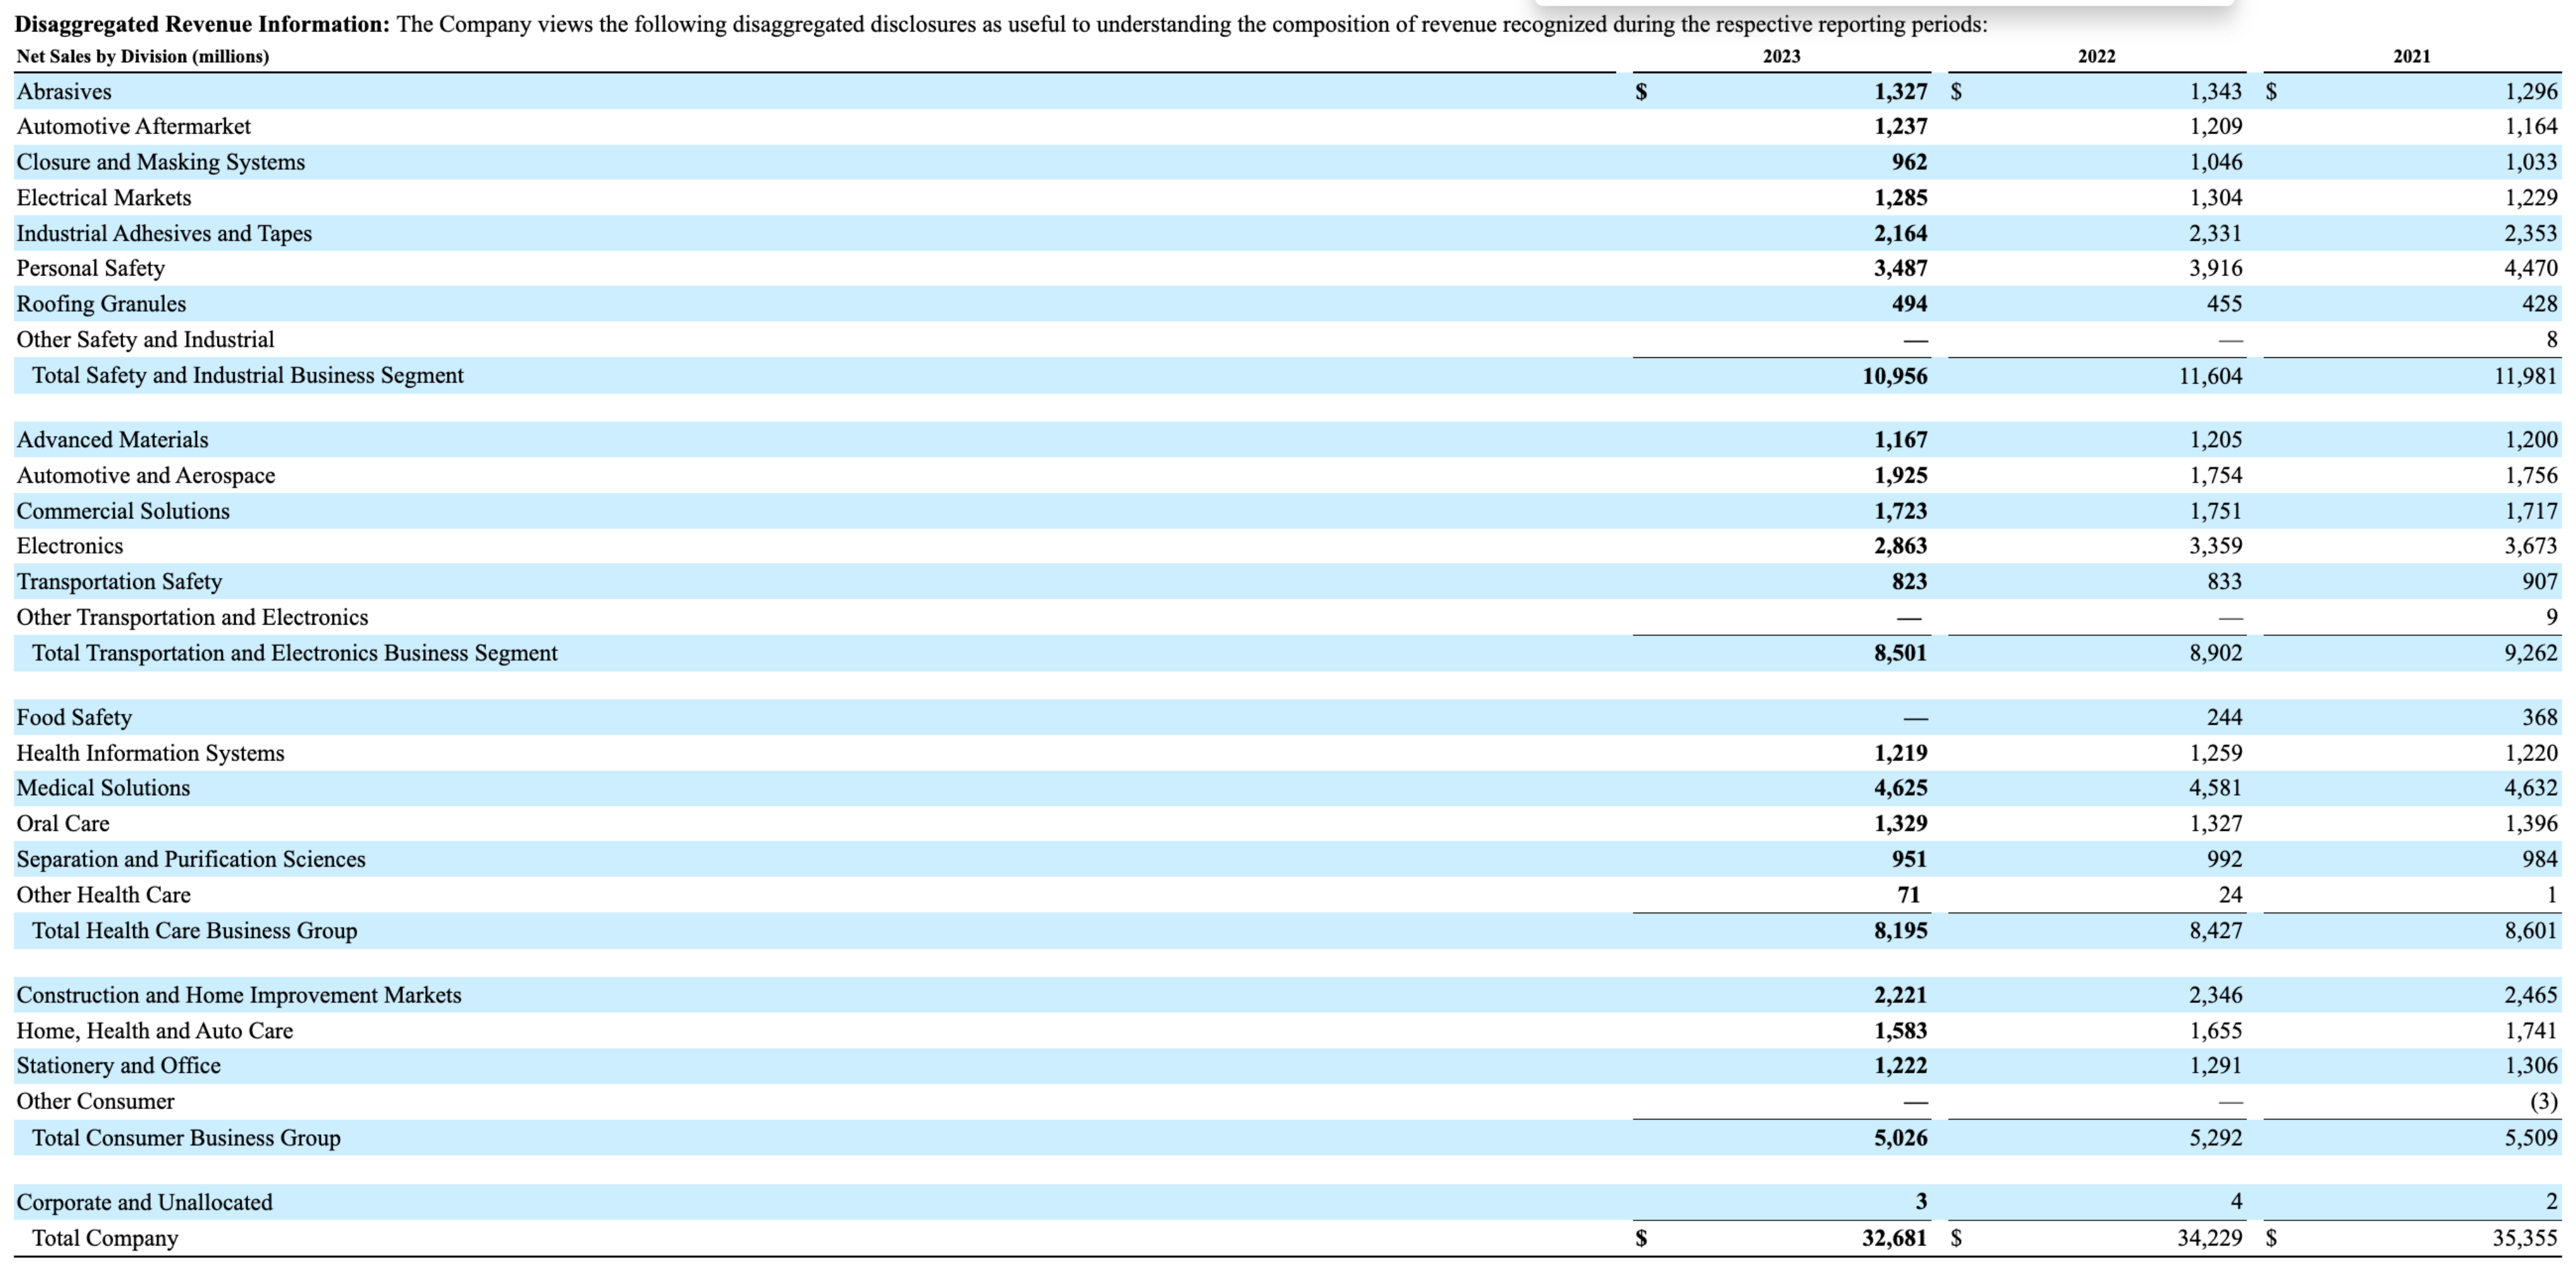This screenshot has width=2576, height=1277.
Task: Select the 2023 column header
Action: coord(1781,56)
